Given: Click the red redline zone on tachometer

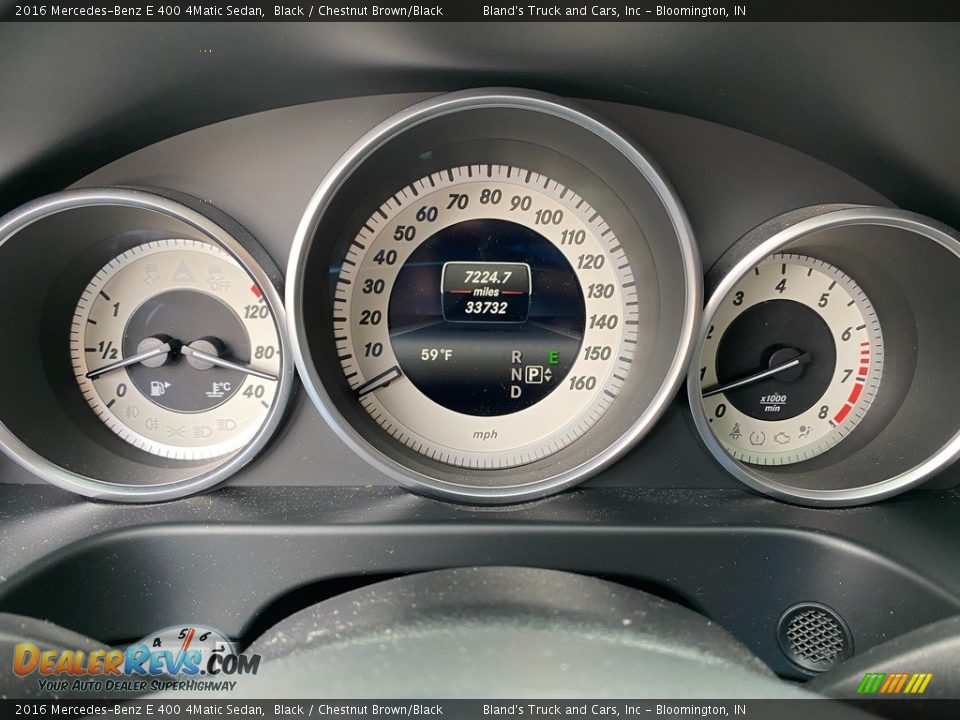Looking at the screenshot, I should pyautogui.click(x=855, y=385).
